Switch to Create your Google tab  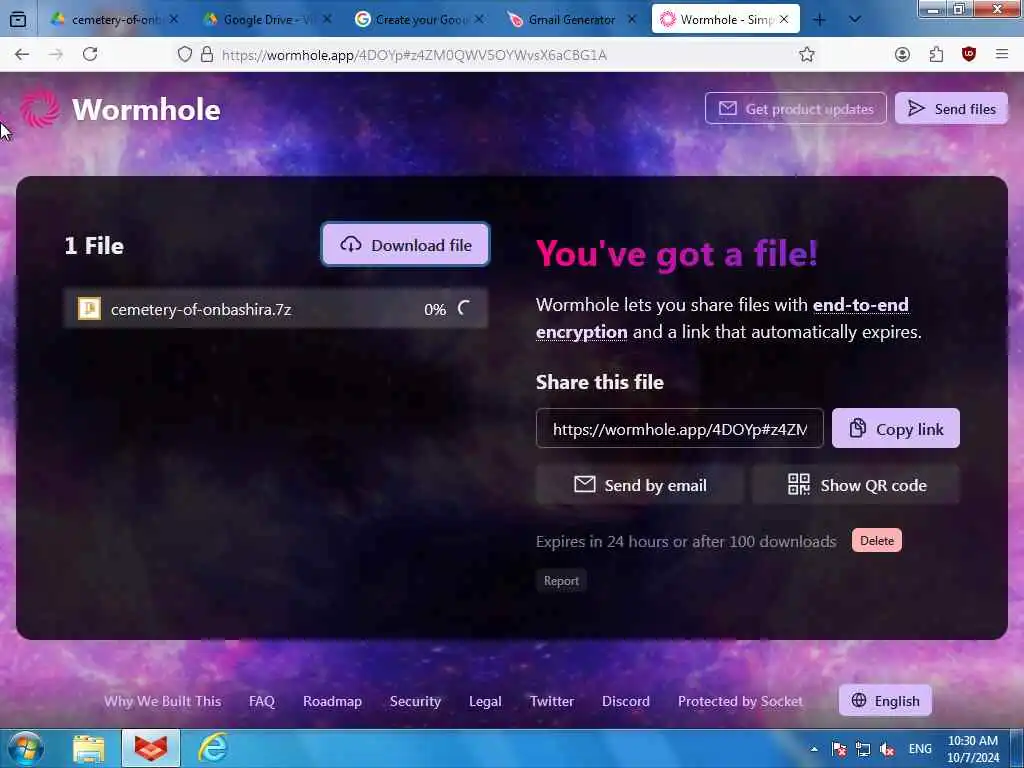coord(420,20)
